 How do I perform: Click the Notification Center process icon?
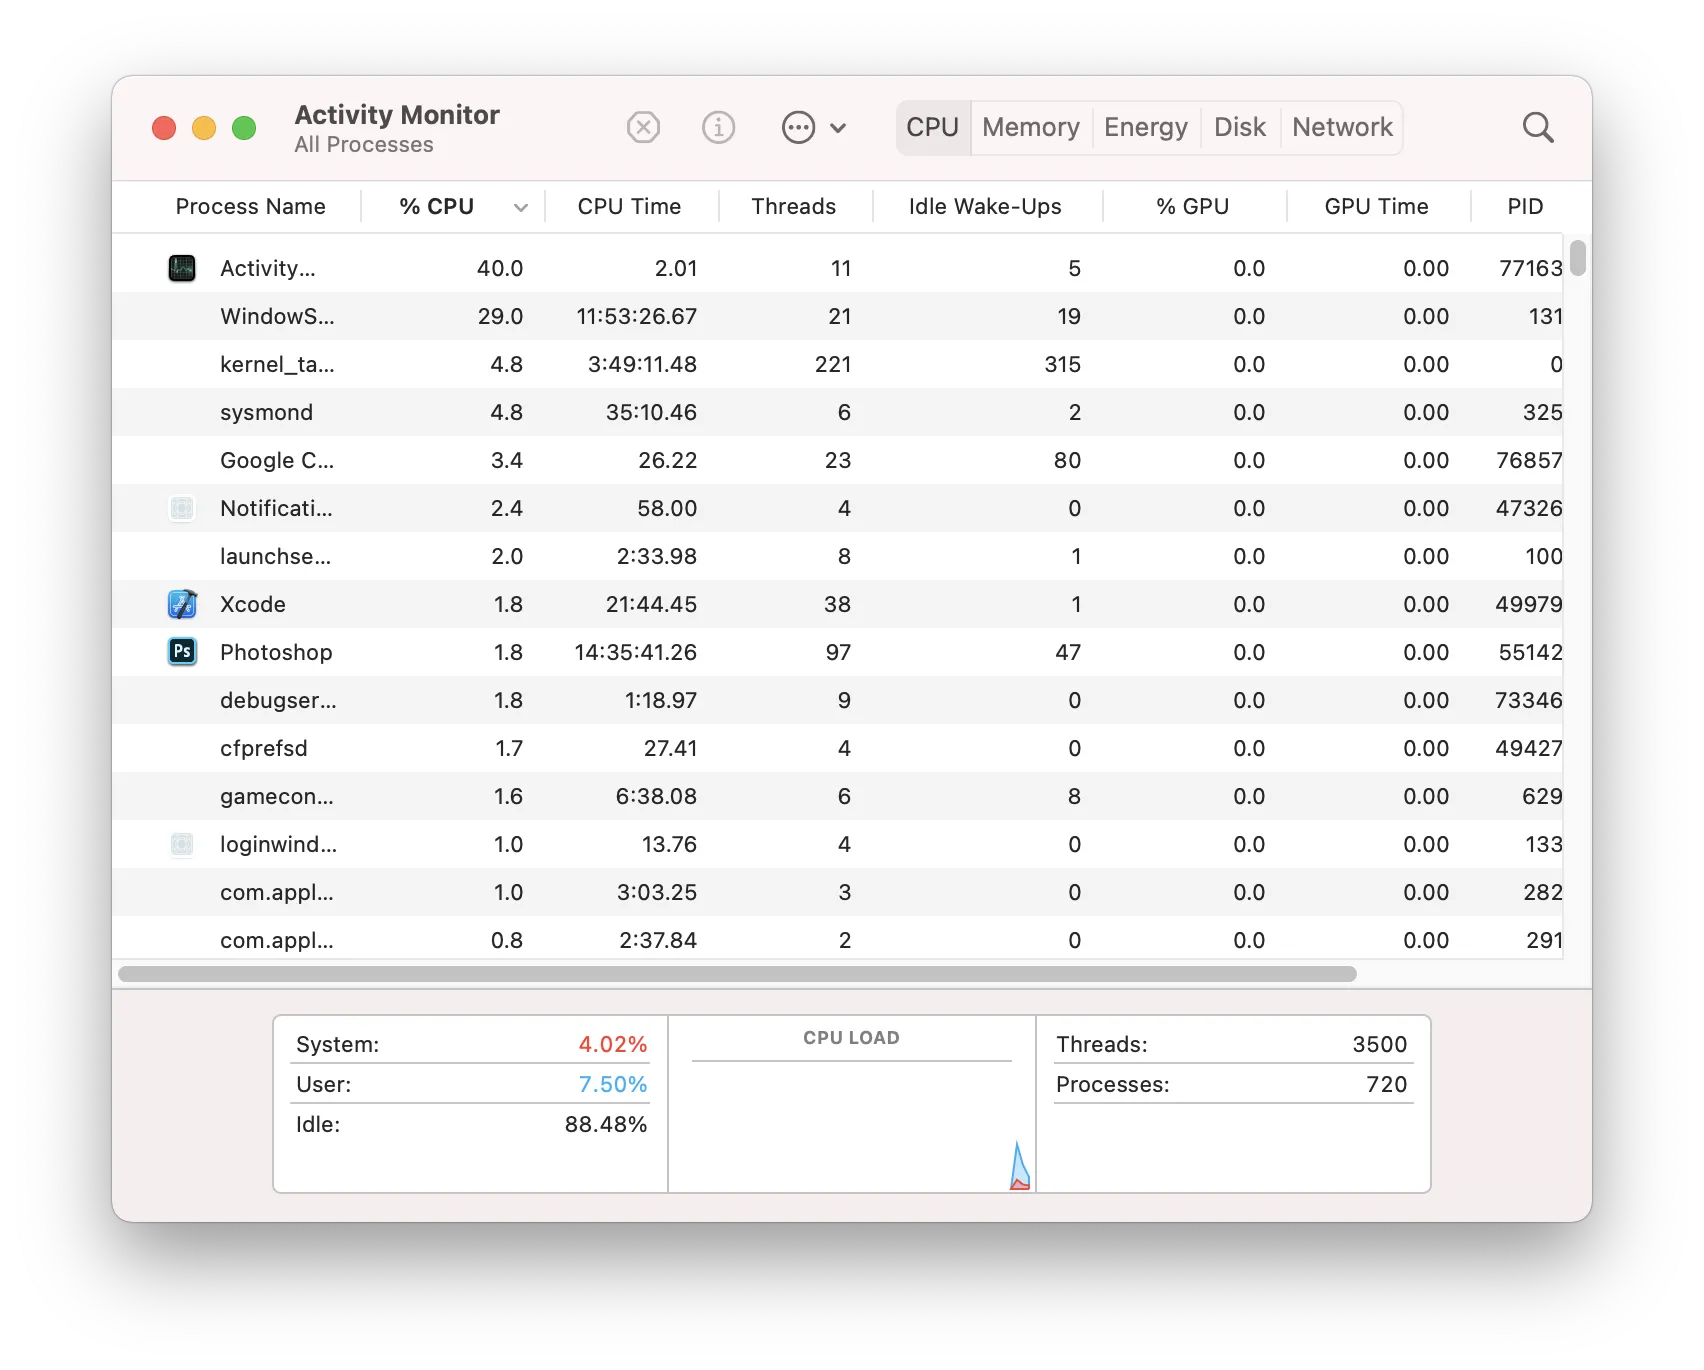pyautogui.click(x=182, y=508)
